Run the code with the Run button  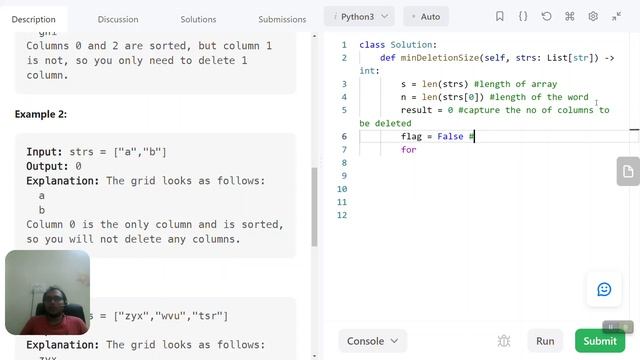(x=545, y=341)
